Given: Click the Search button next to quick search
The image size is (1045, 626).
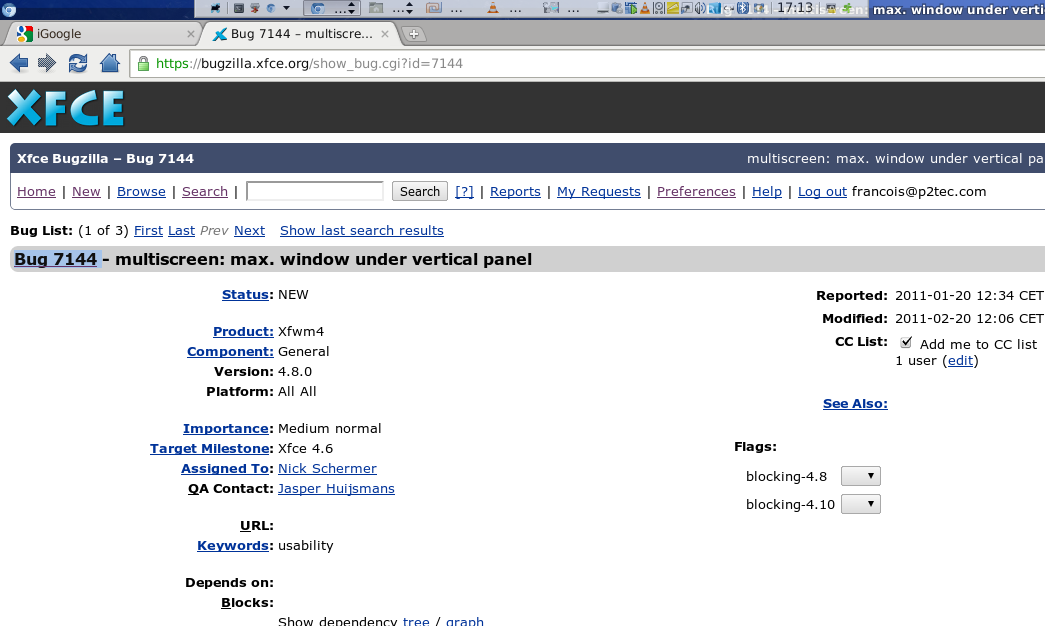Looking at the screenshot, I should (419, 191).
